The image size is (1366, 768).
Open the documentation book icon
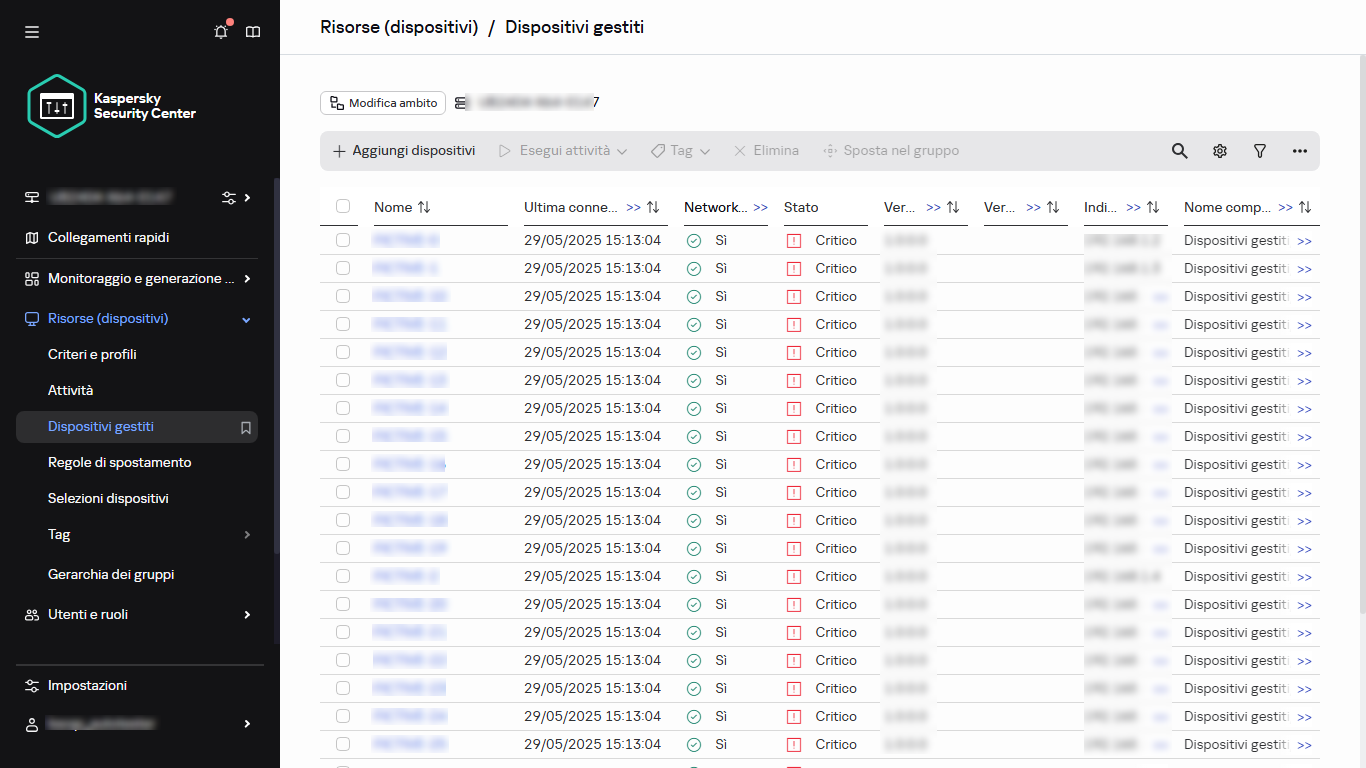click(x=253, y=32)
